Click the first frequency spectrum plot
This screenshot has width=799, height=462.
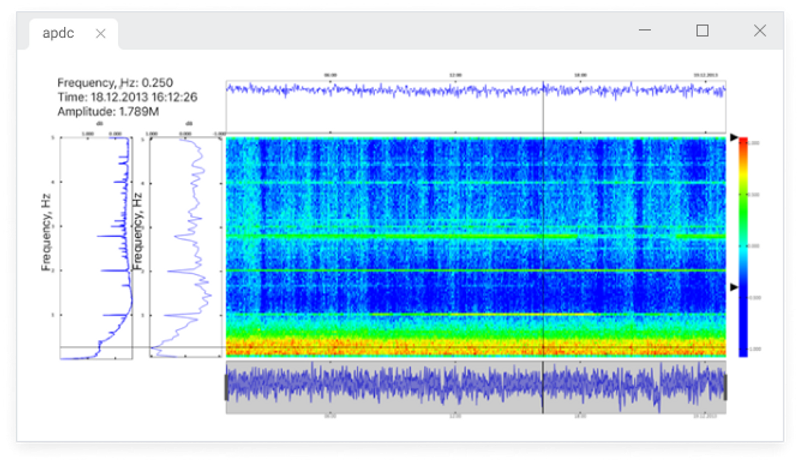(96, 248)
